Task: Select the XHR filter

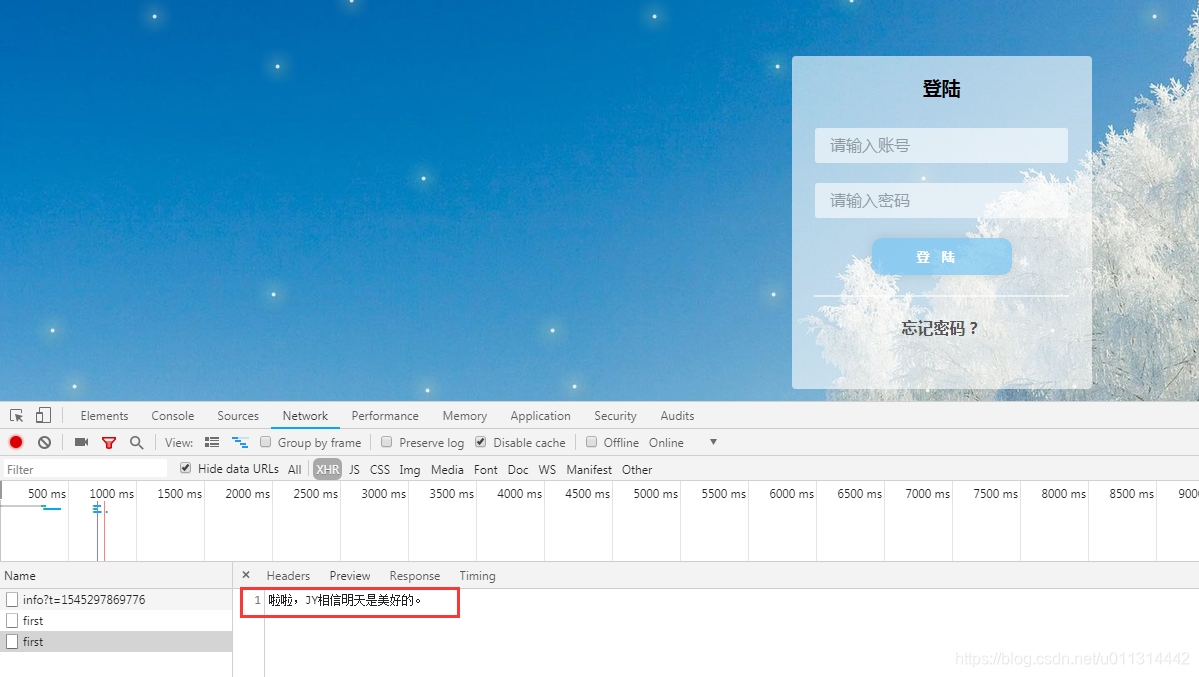Action: (x=327, y=470)
